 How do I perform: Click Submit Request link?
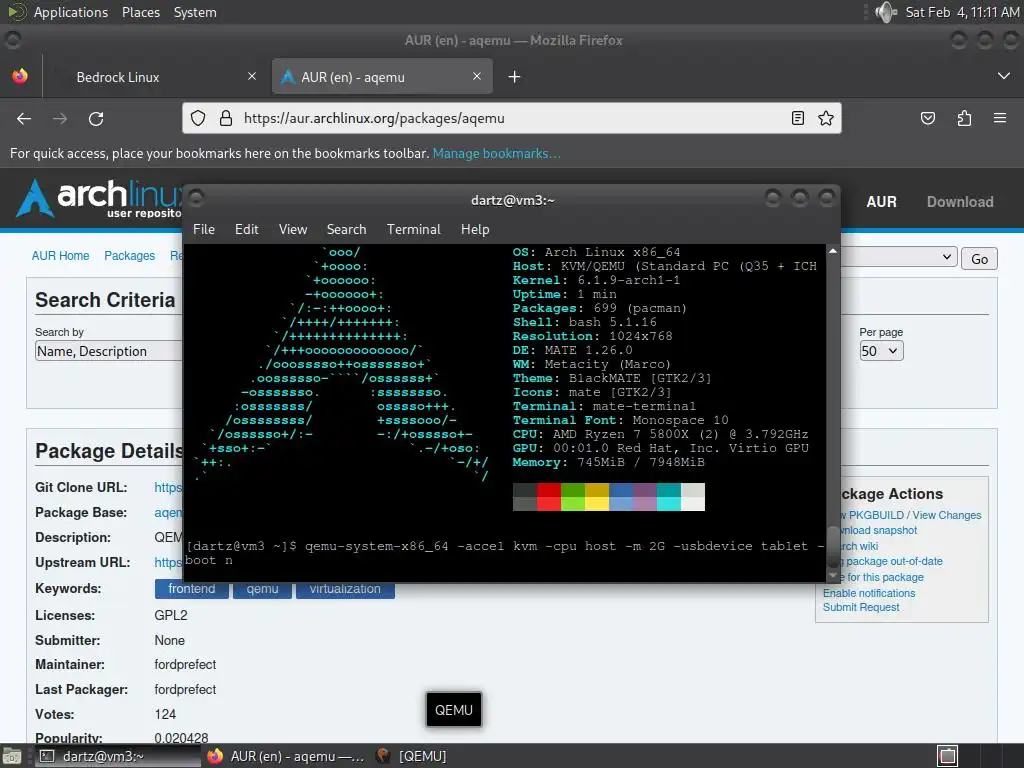coord(861,607)
